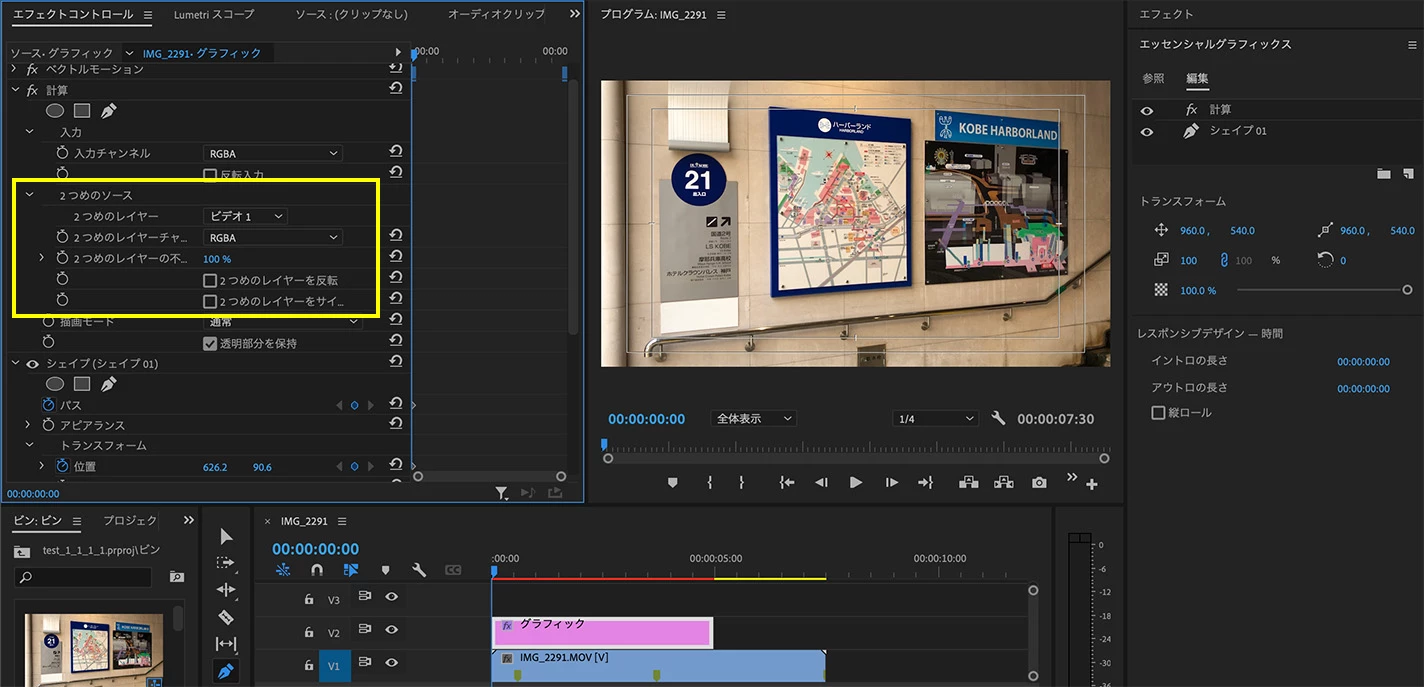Enable 2つめのレイヤーをサイ... checkbox

click(210, 301)
